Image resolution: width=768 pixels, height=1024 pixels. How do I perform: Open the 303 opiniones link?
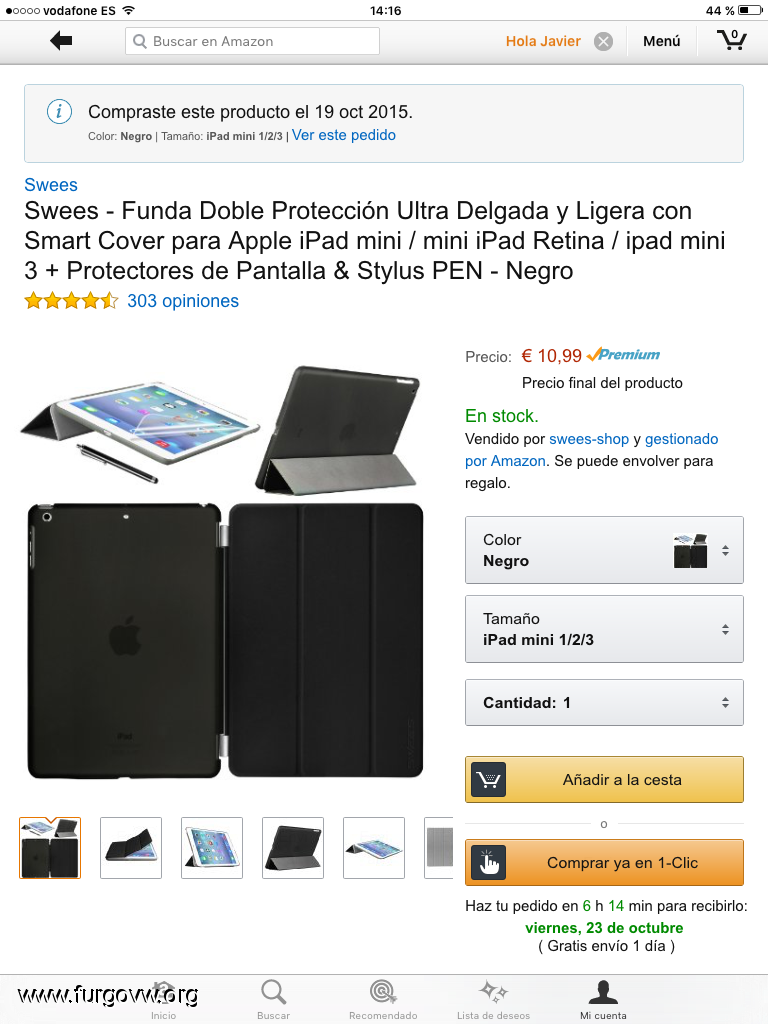183,301
